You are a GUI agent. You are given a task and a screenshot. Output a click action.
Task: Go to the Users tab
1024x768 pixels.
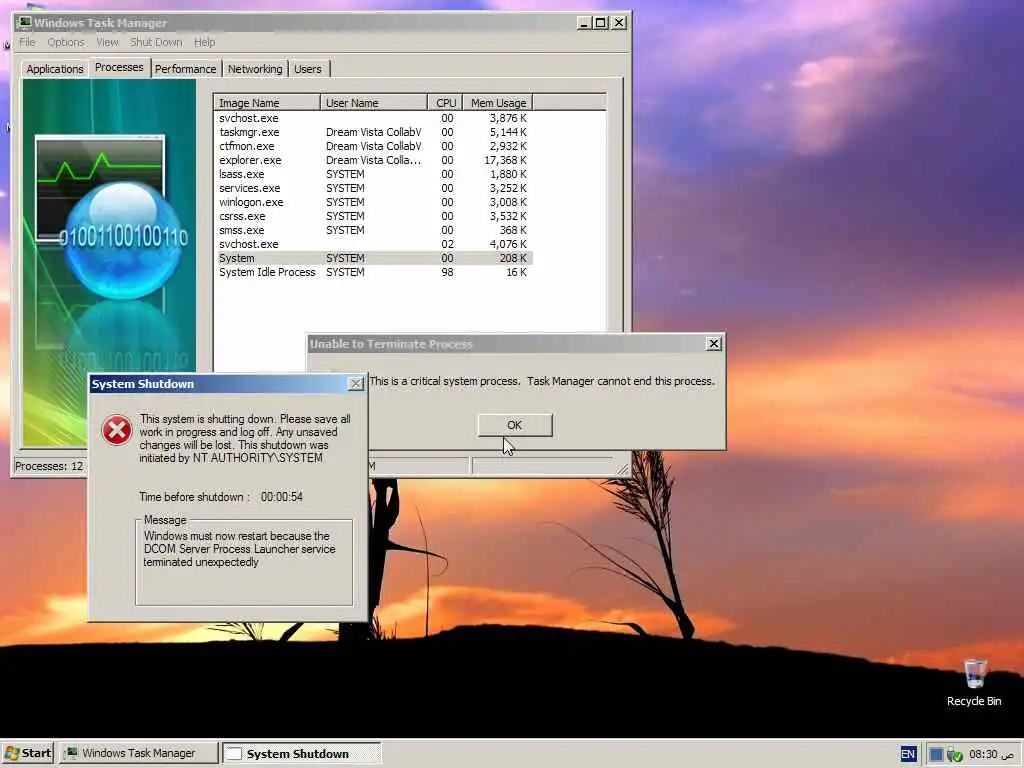[x=308, y=69]
